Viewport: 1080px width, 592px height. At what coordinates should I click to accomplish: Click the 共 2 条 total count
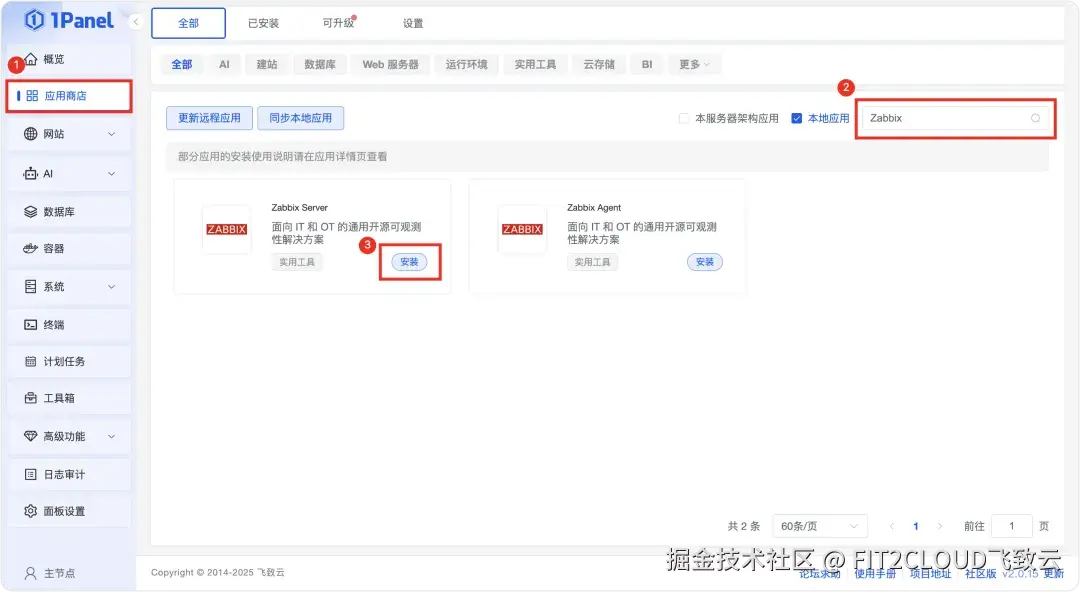[x=744, y=526]
